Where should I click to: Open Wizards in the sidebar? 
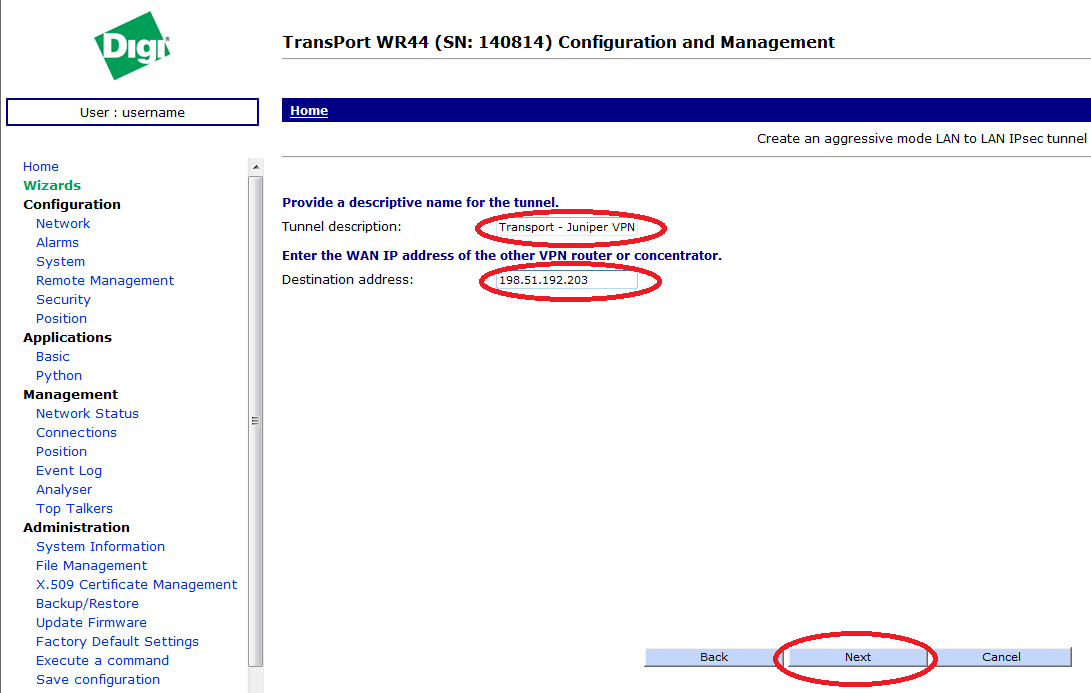click(x=52, y=185)
